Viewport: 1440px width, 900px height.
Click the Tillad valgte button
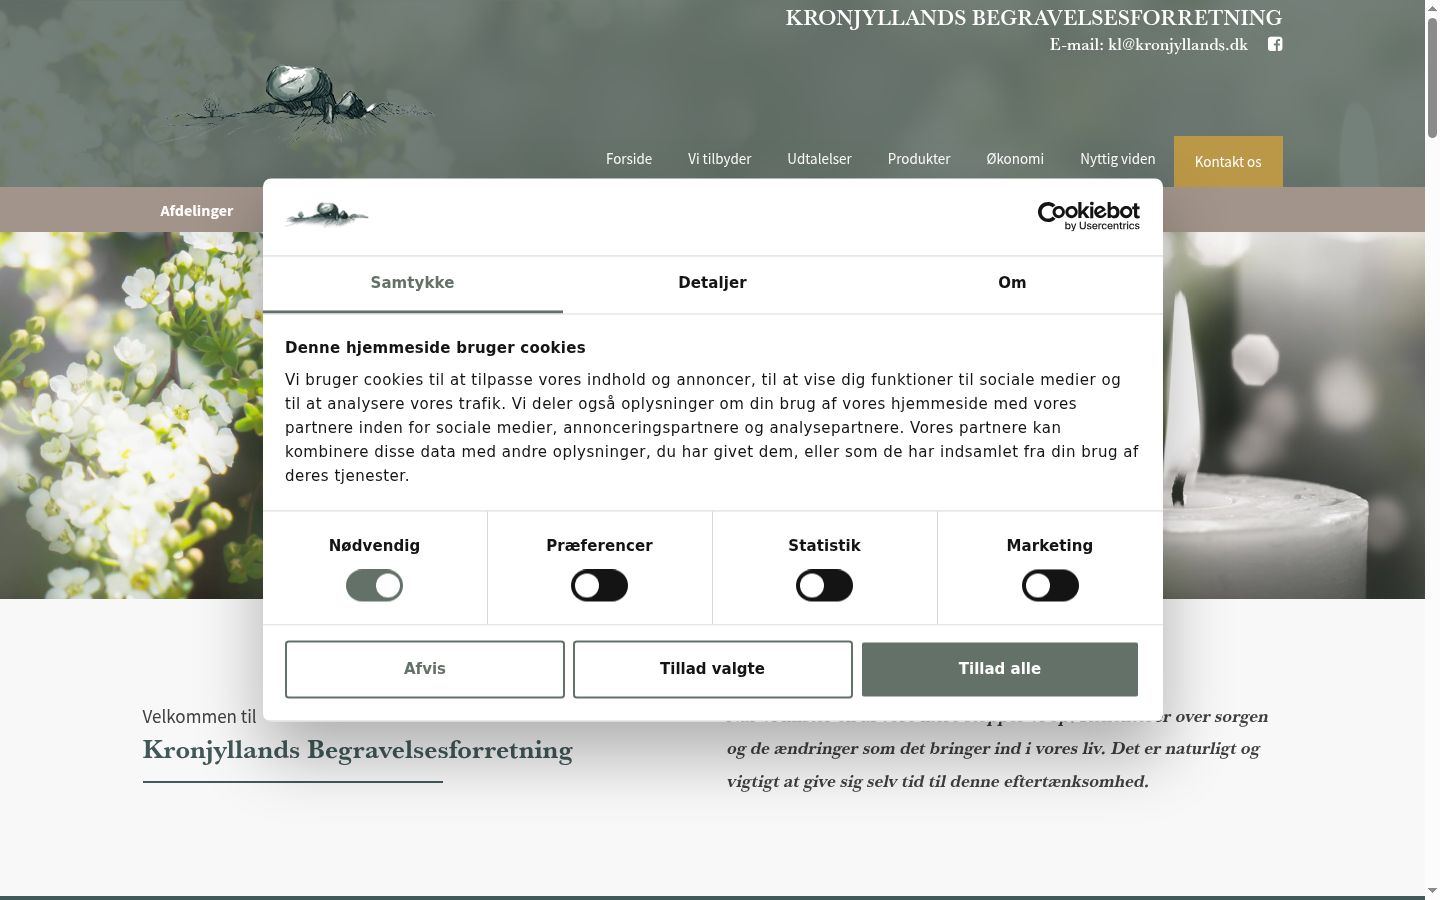[712, 669]
